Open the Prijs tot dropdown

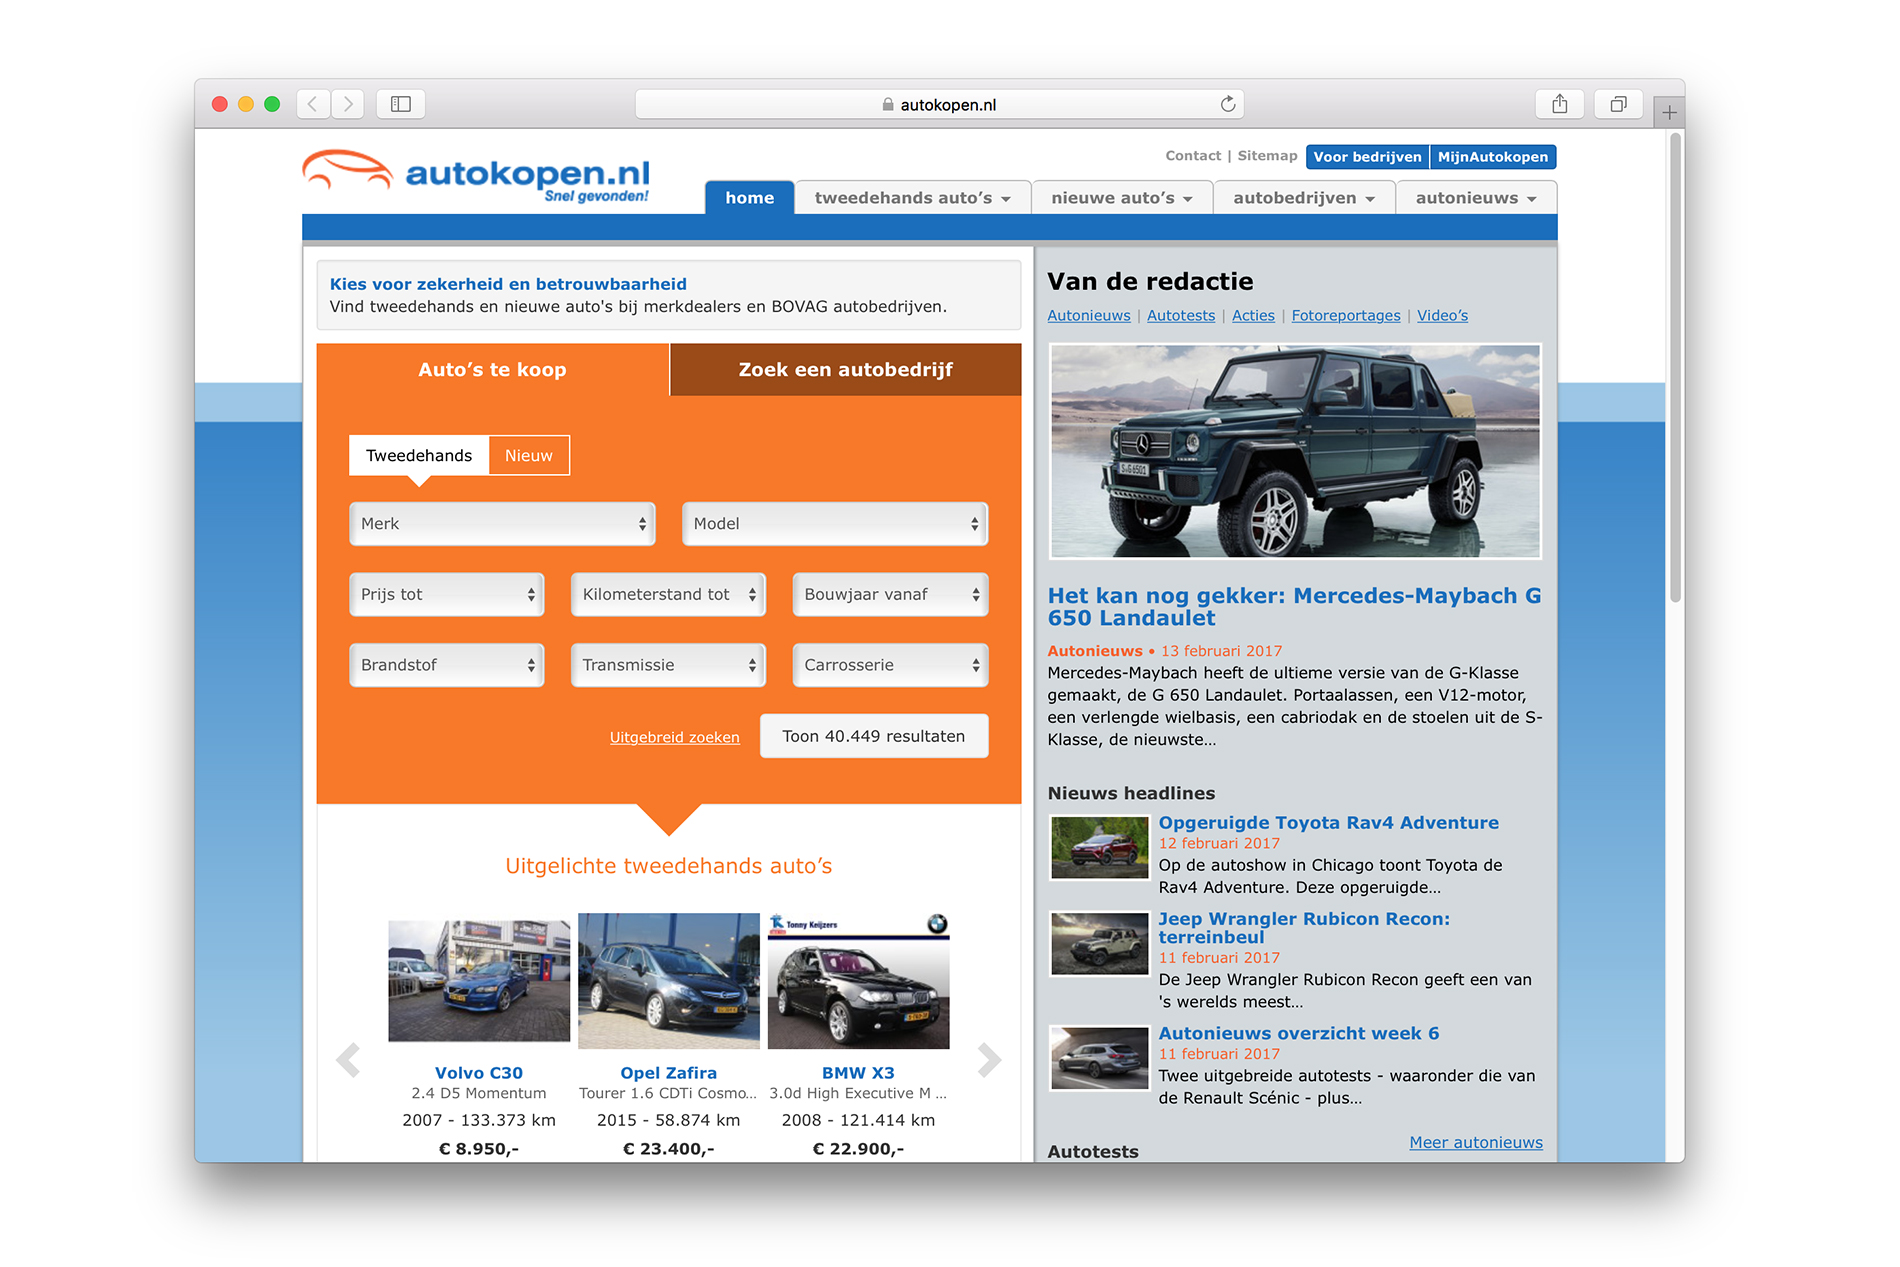pos(447,595)
